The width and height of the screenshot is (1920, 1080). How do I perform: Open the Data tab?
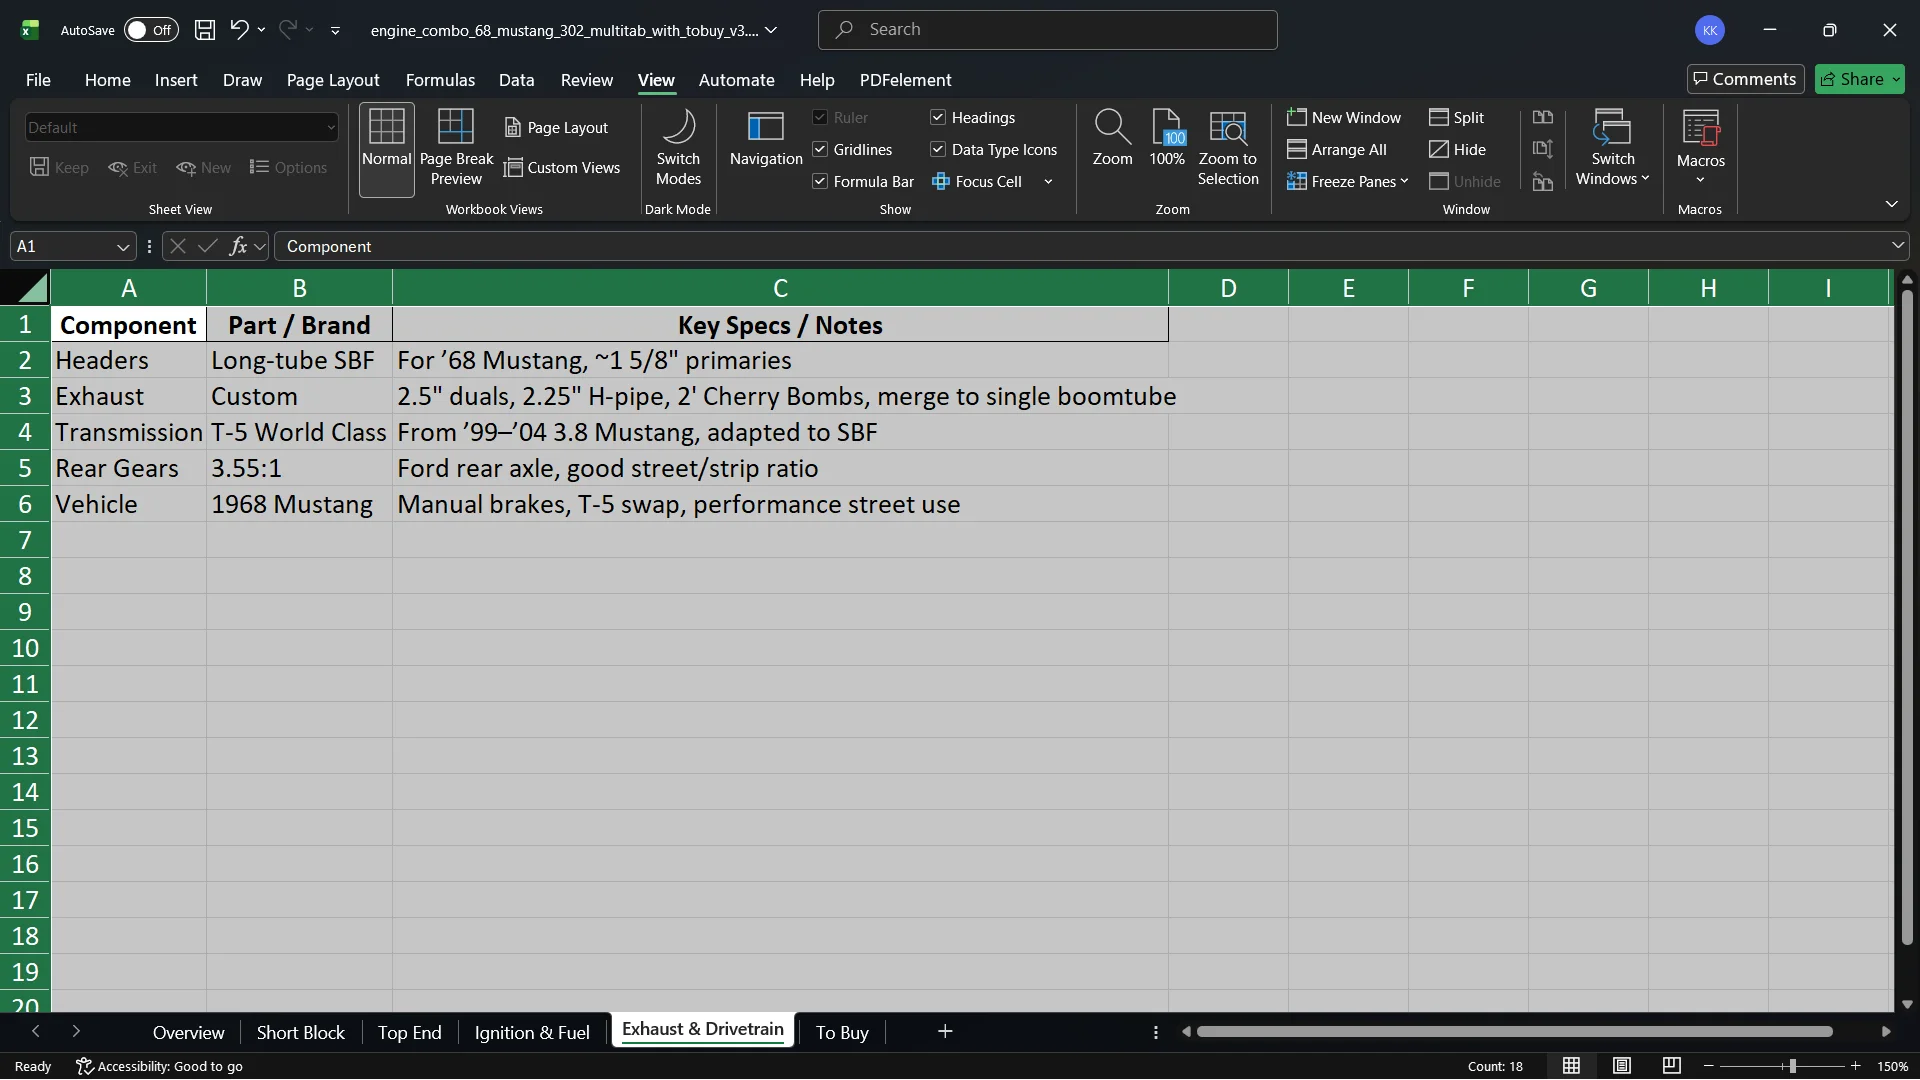click(517, 80)
